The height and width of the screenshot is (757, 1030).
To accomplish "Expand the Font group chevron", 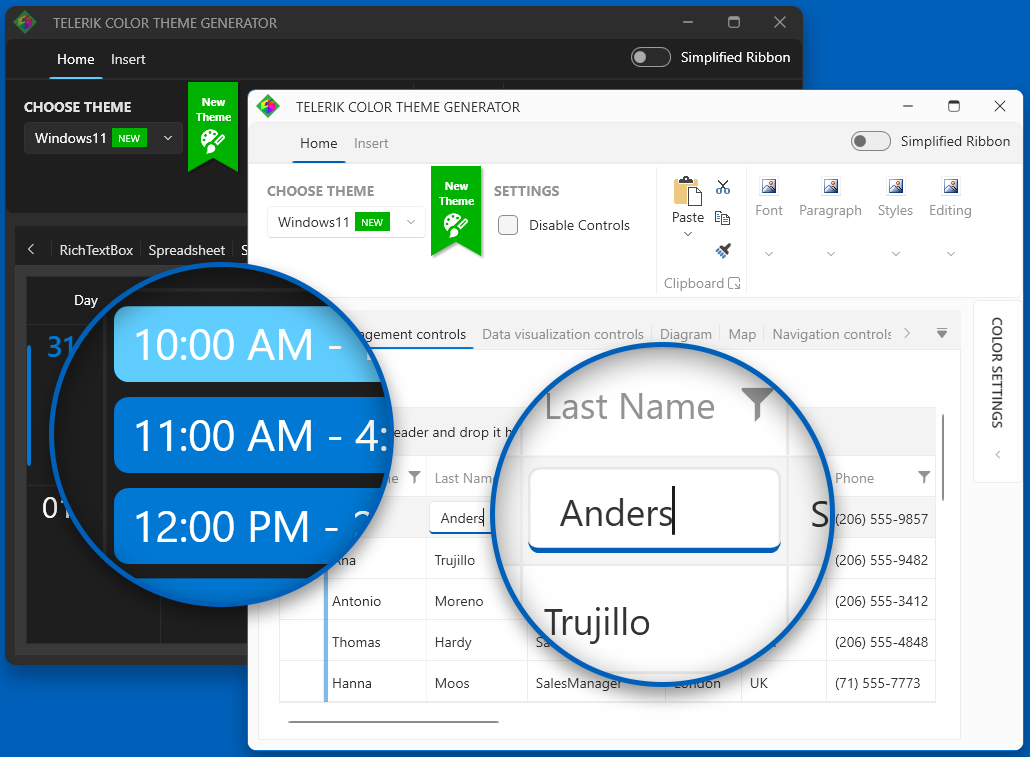I will tap(769, 254).
